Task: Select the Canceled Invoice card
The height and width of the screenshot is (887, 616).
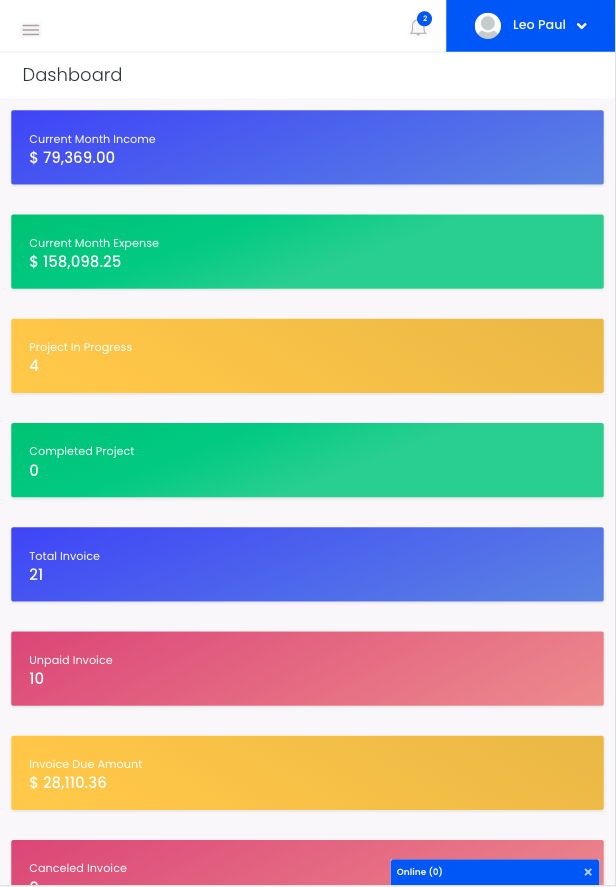Action: tap(307, 863)
